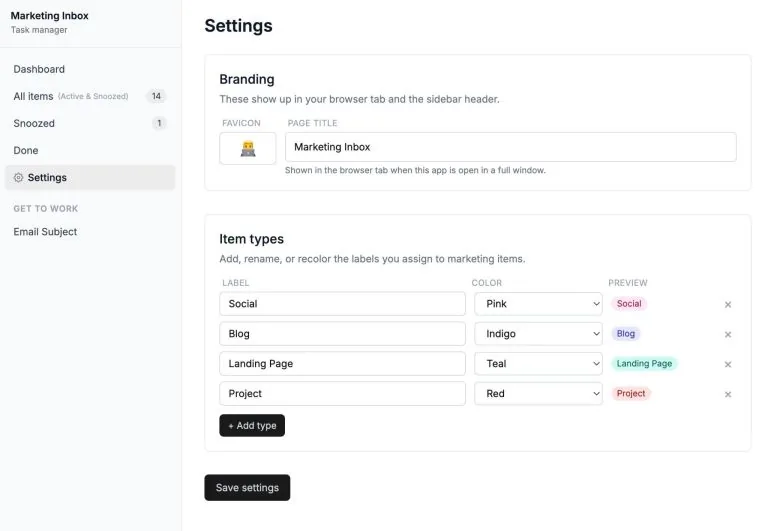
Task: Click the favicon emoji picker box
Action: pyautogui.click(x=247, y=148)
